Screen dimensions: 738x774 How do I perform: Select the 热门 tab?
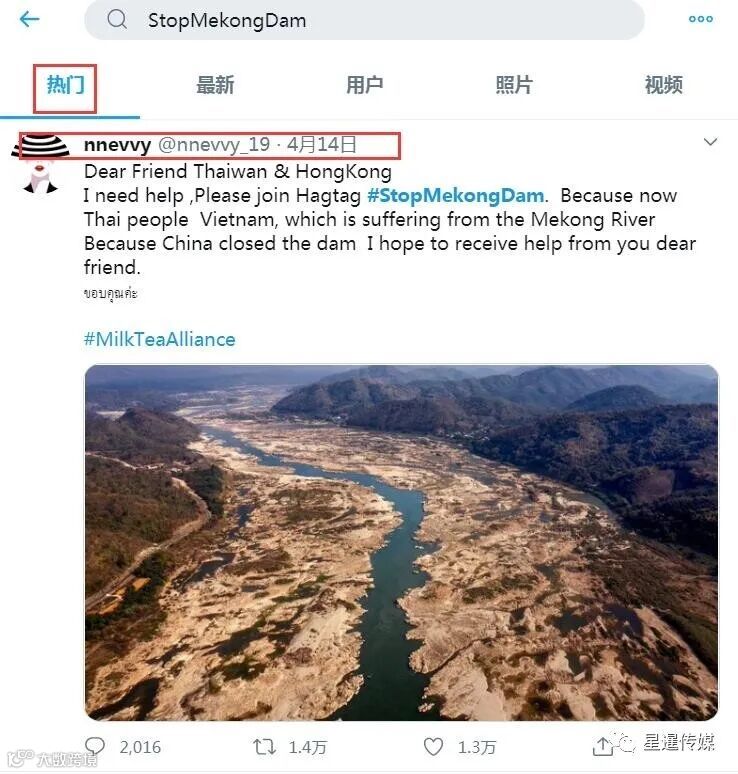(x=66, y=85)
